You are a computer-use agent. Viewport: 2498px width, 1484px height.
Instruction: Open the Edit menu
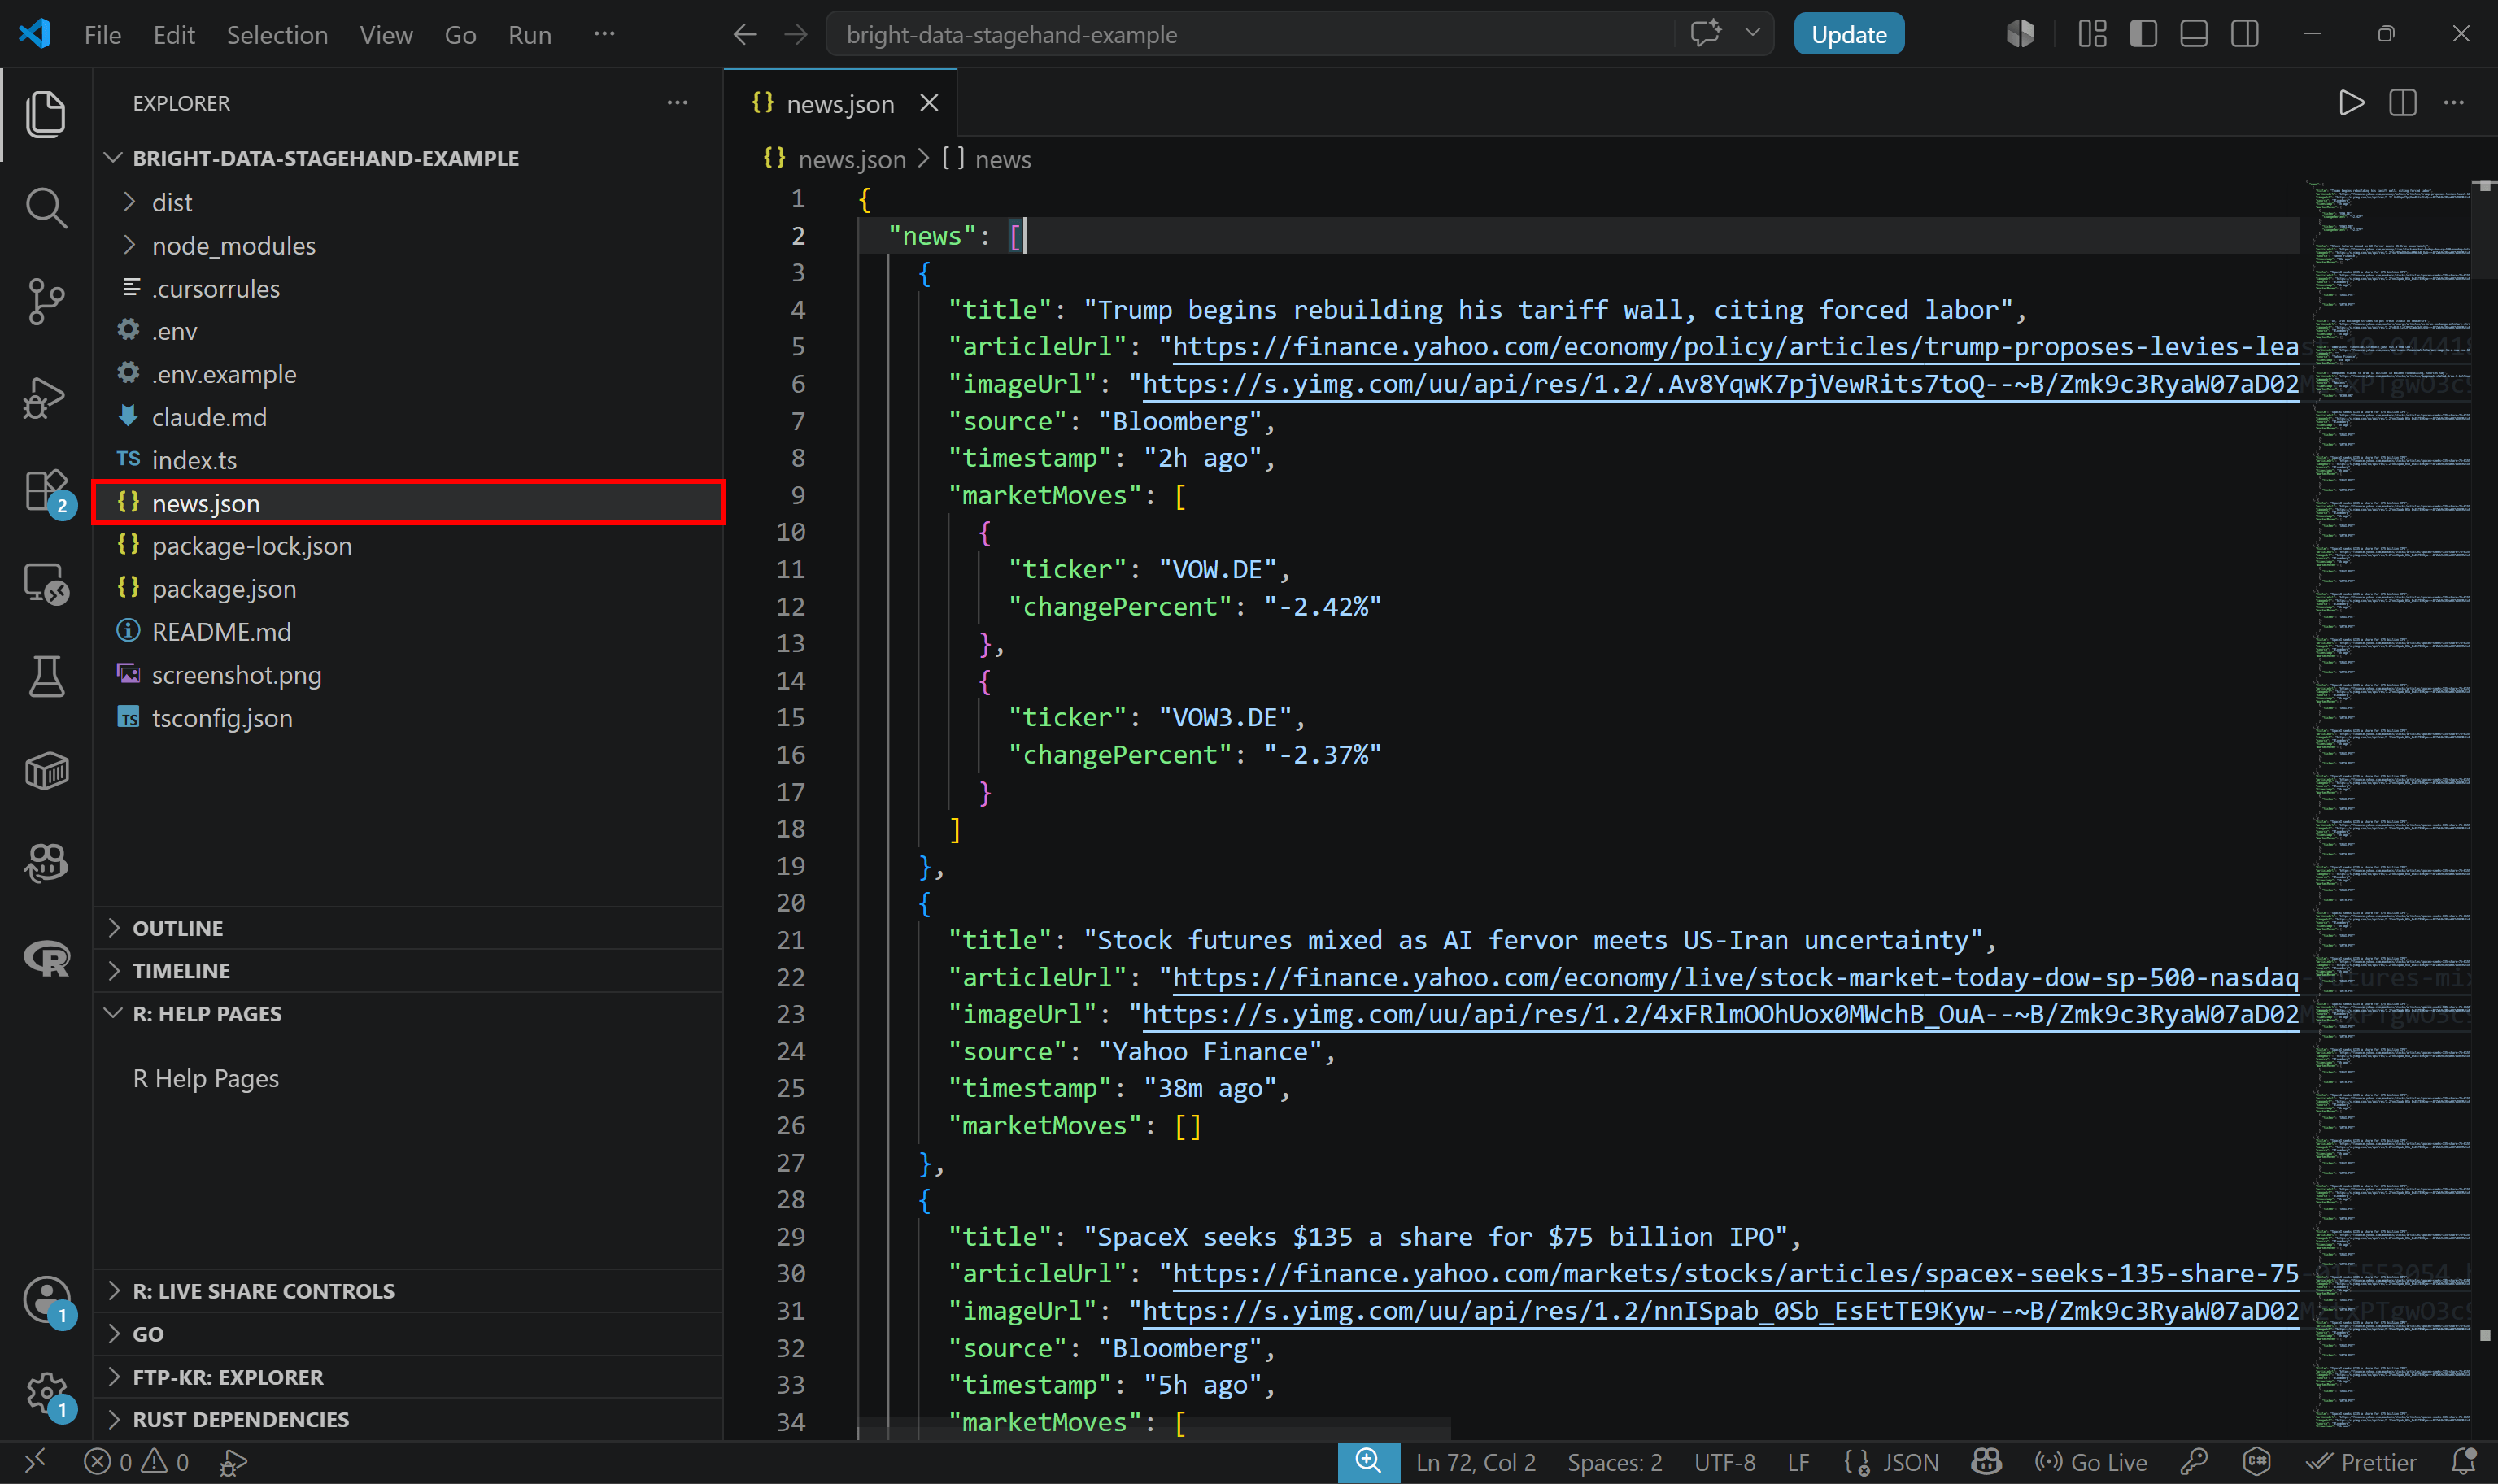174,35
